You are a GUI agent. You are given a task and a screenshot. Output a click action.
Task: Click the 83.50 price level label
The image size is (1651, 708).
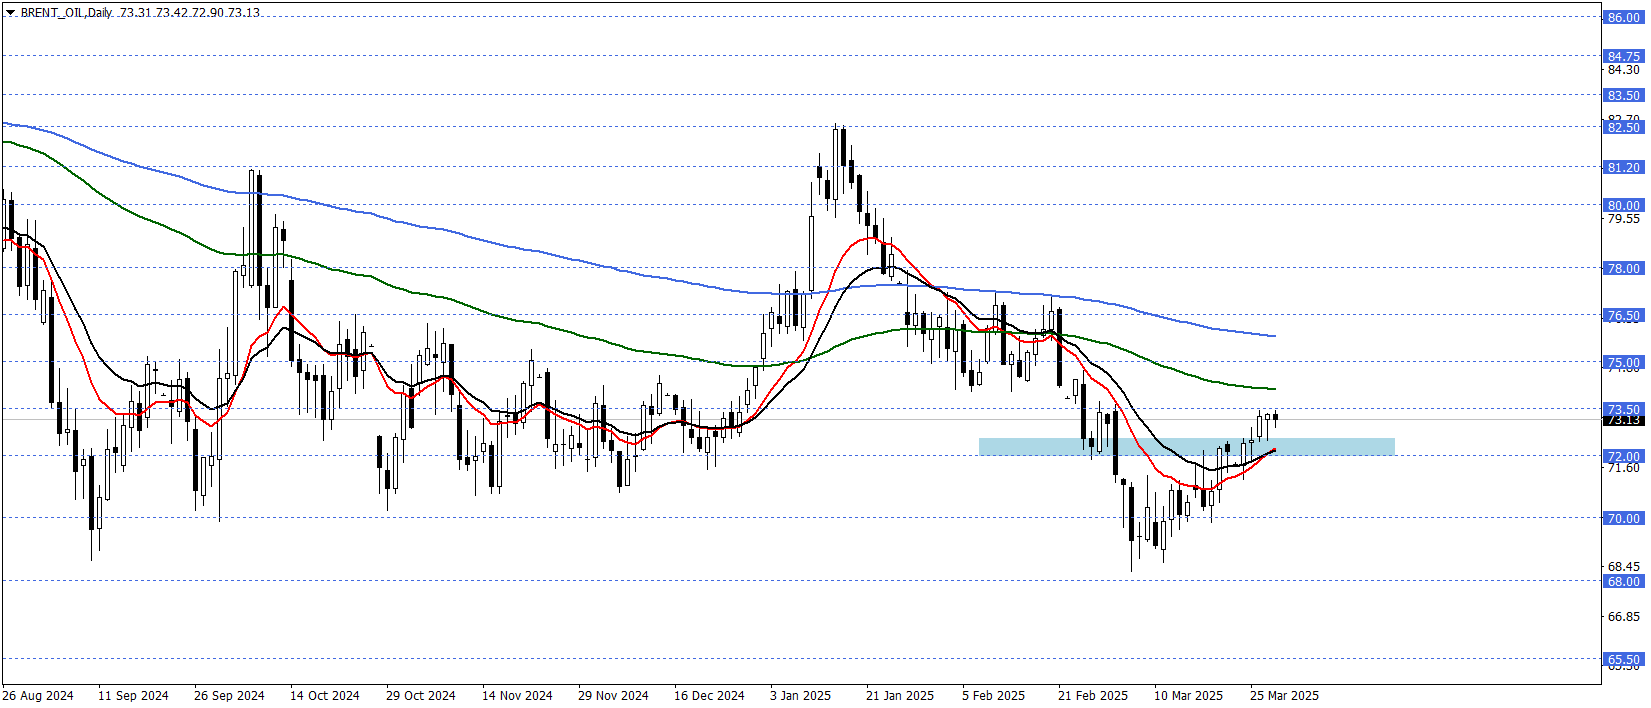click(x=1624, y=96)
